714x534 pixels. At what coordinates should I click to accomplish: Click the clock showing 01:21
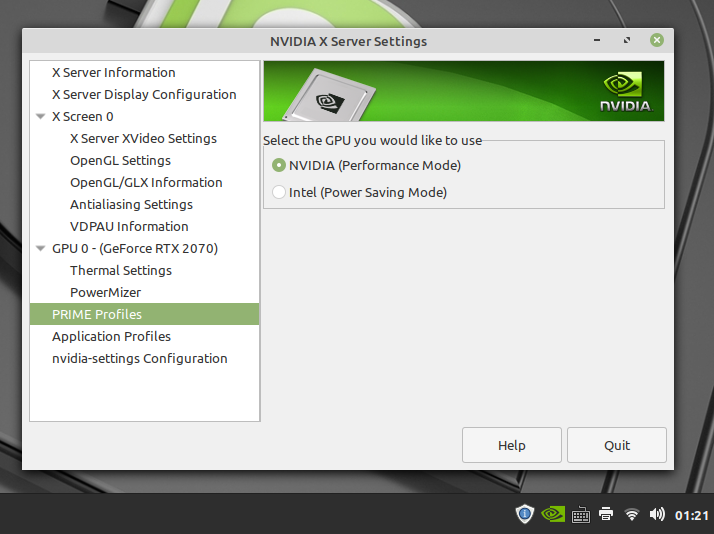(x=691, y=516)
